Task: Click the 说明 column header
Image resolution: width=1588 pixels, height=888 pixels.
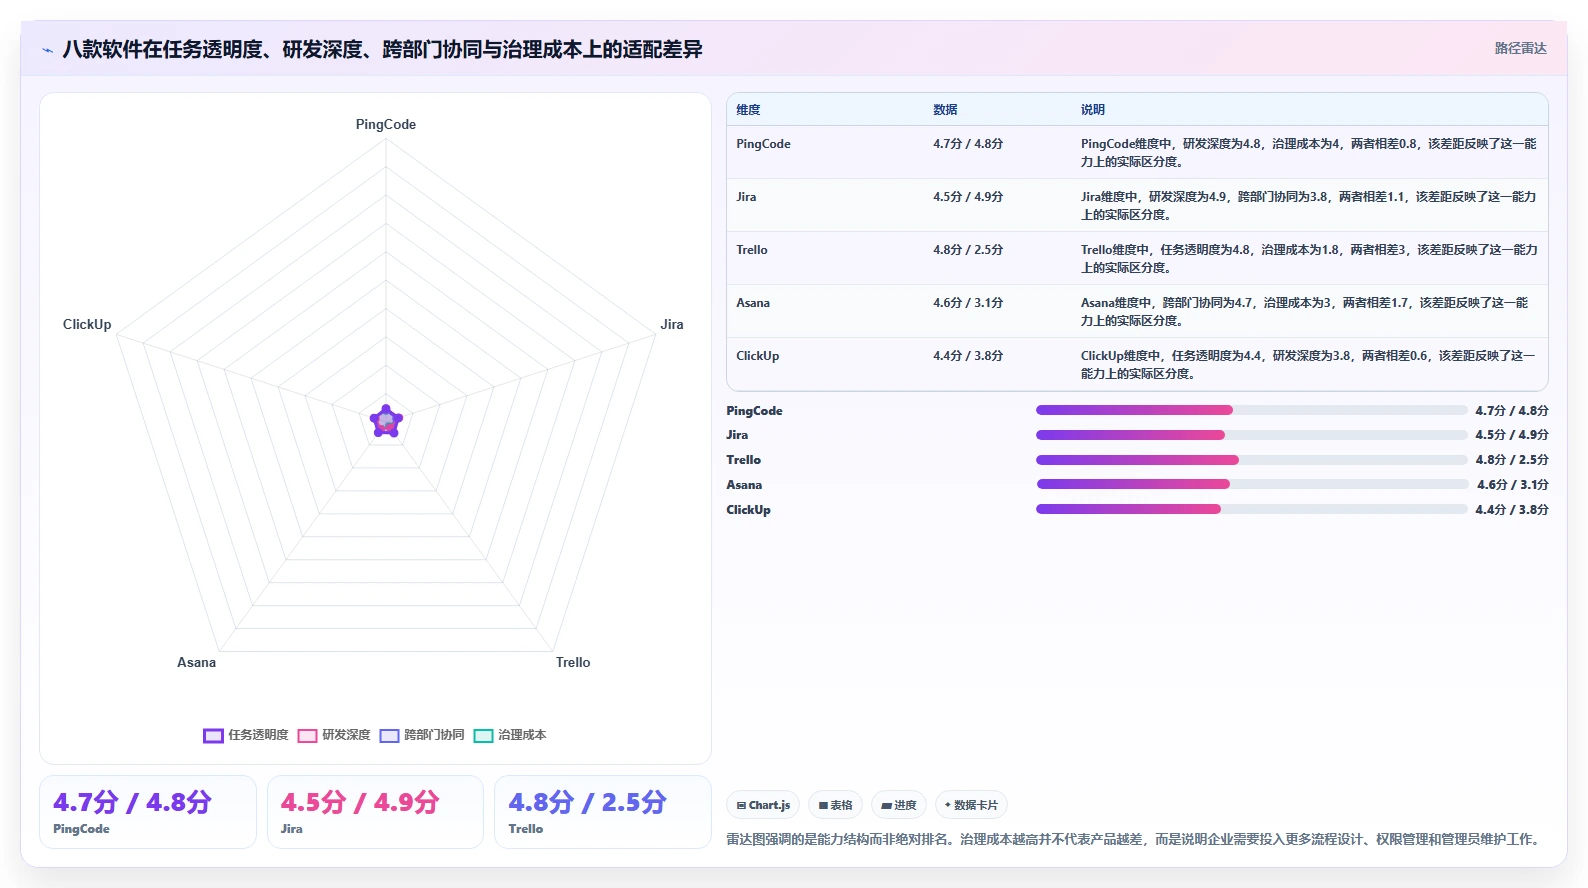Action: click(x=1092, y=110)
